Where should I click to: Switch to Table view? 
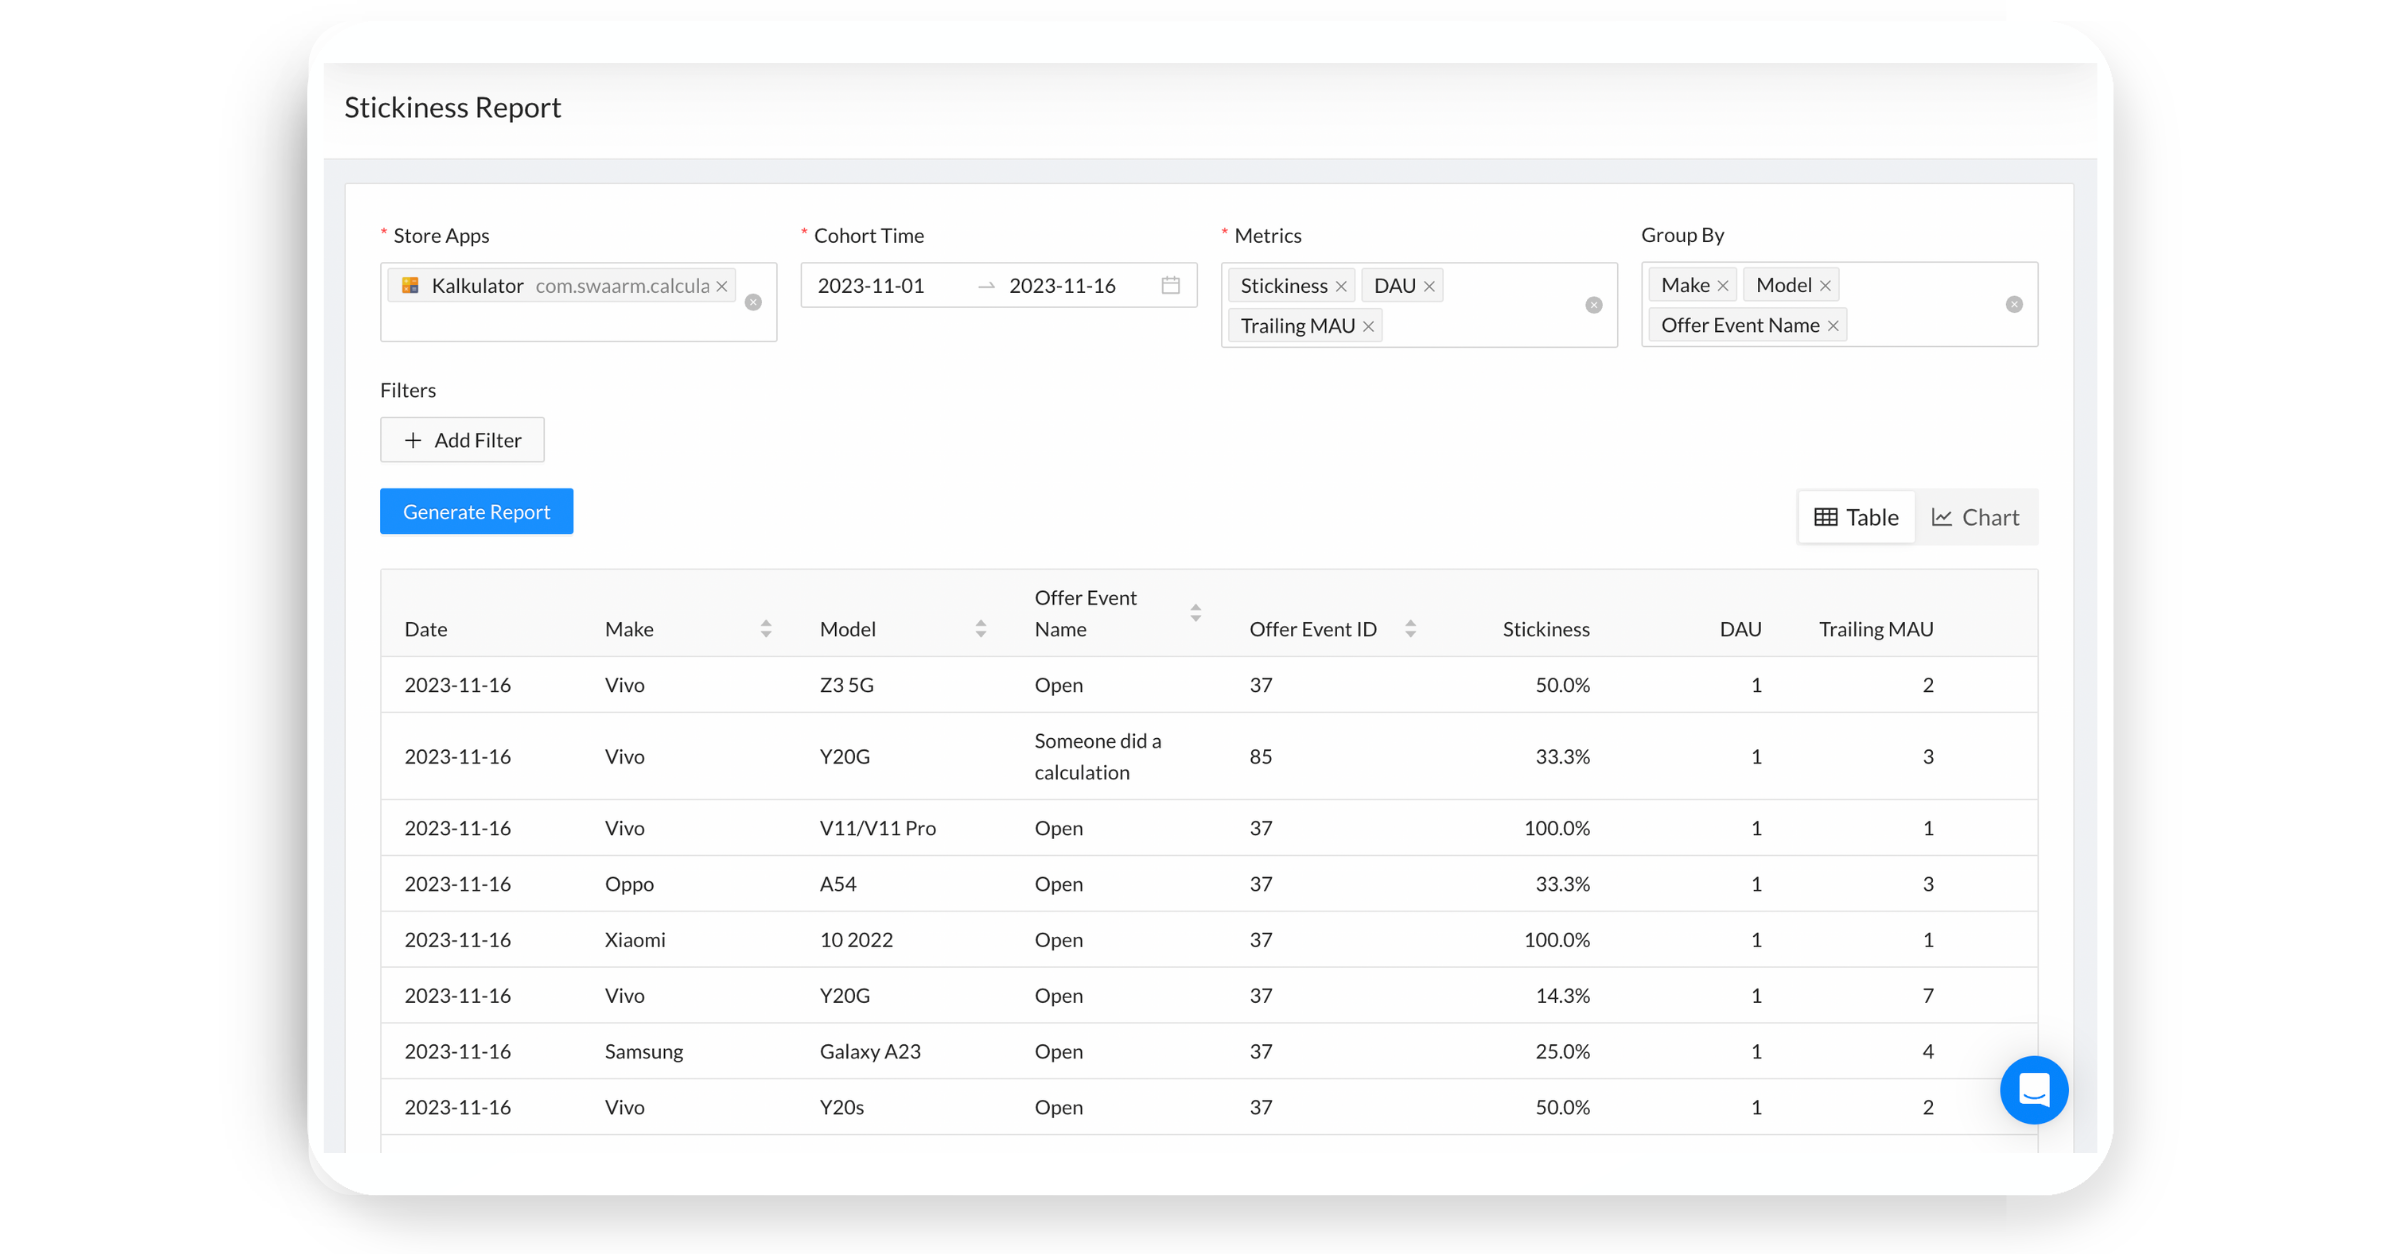(1856, 517)
